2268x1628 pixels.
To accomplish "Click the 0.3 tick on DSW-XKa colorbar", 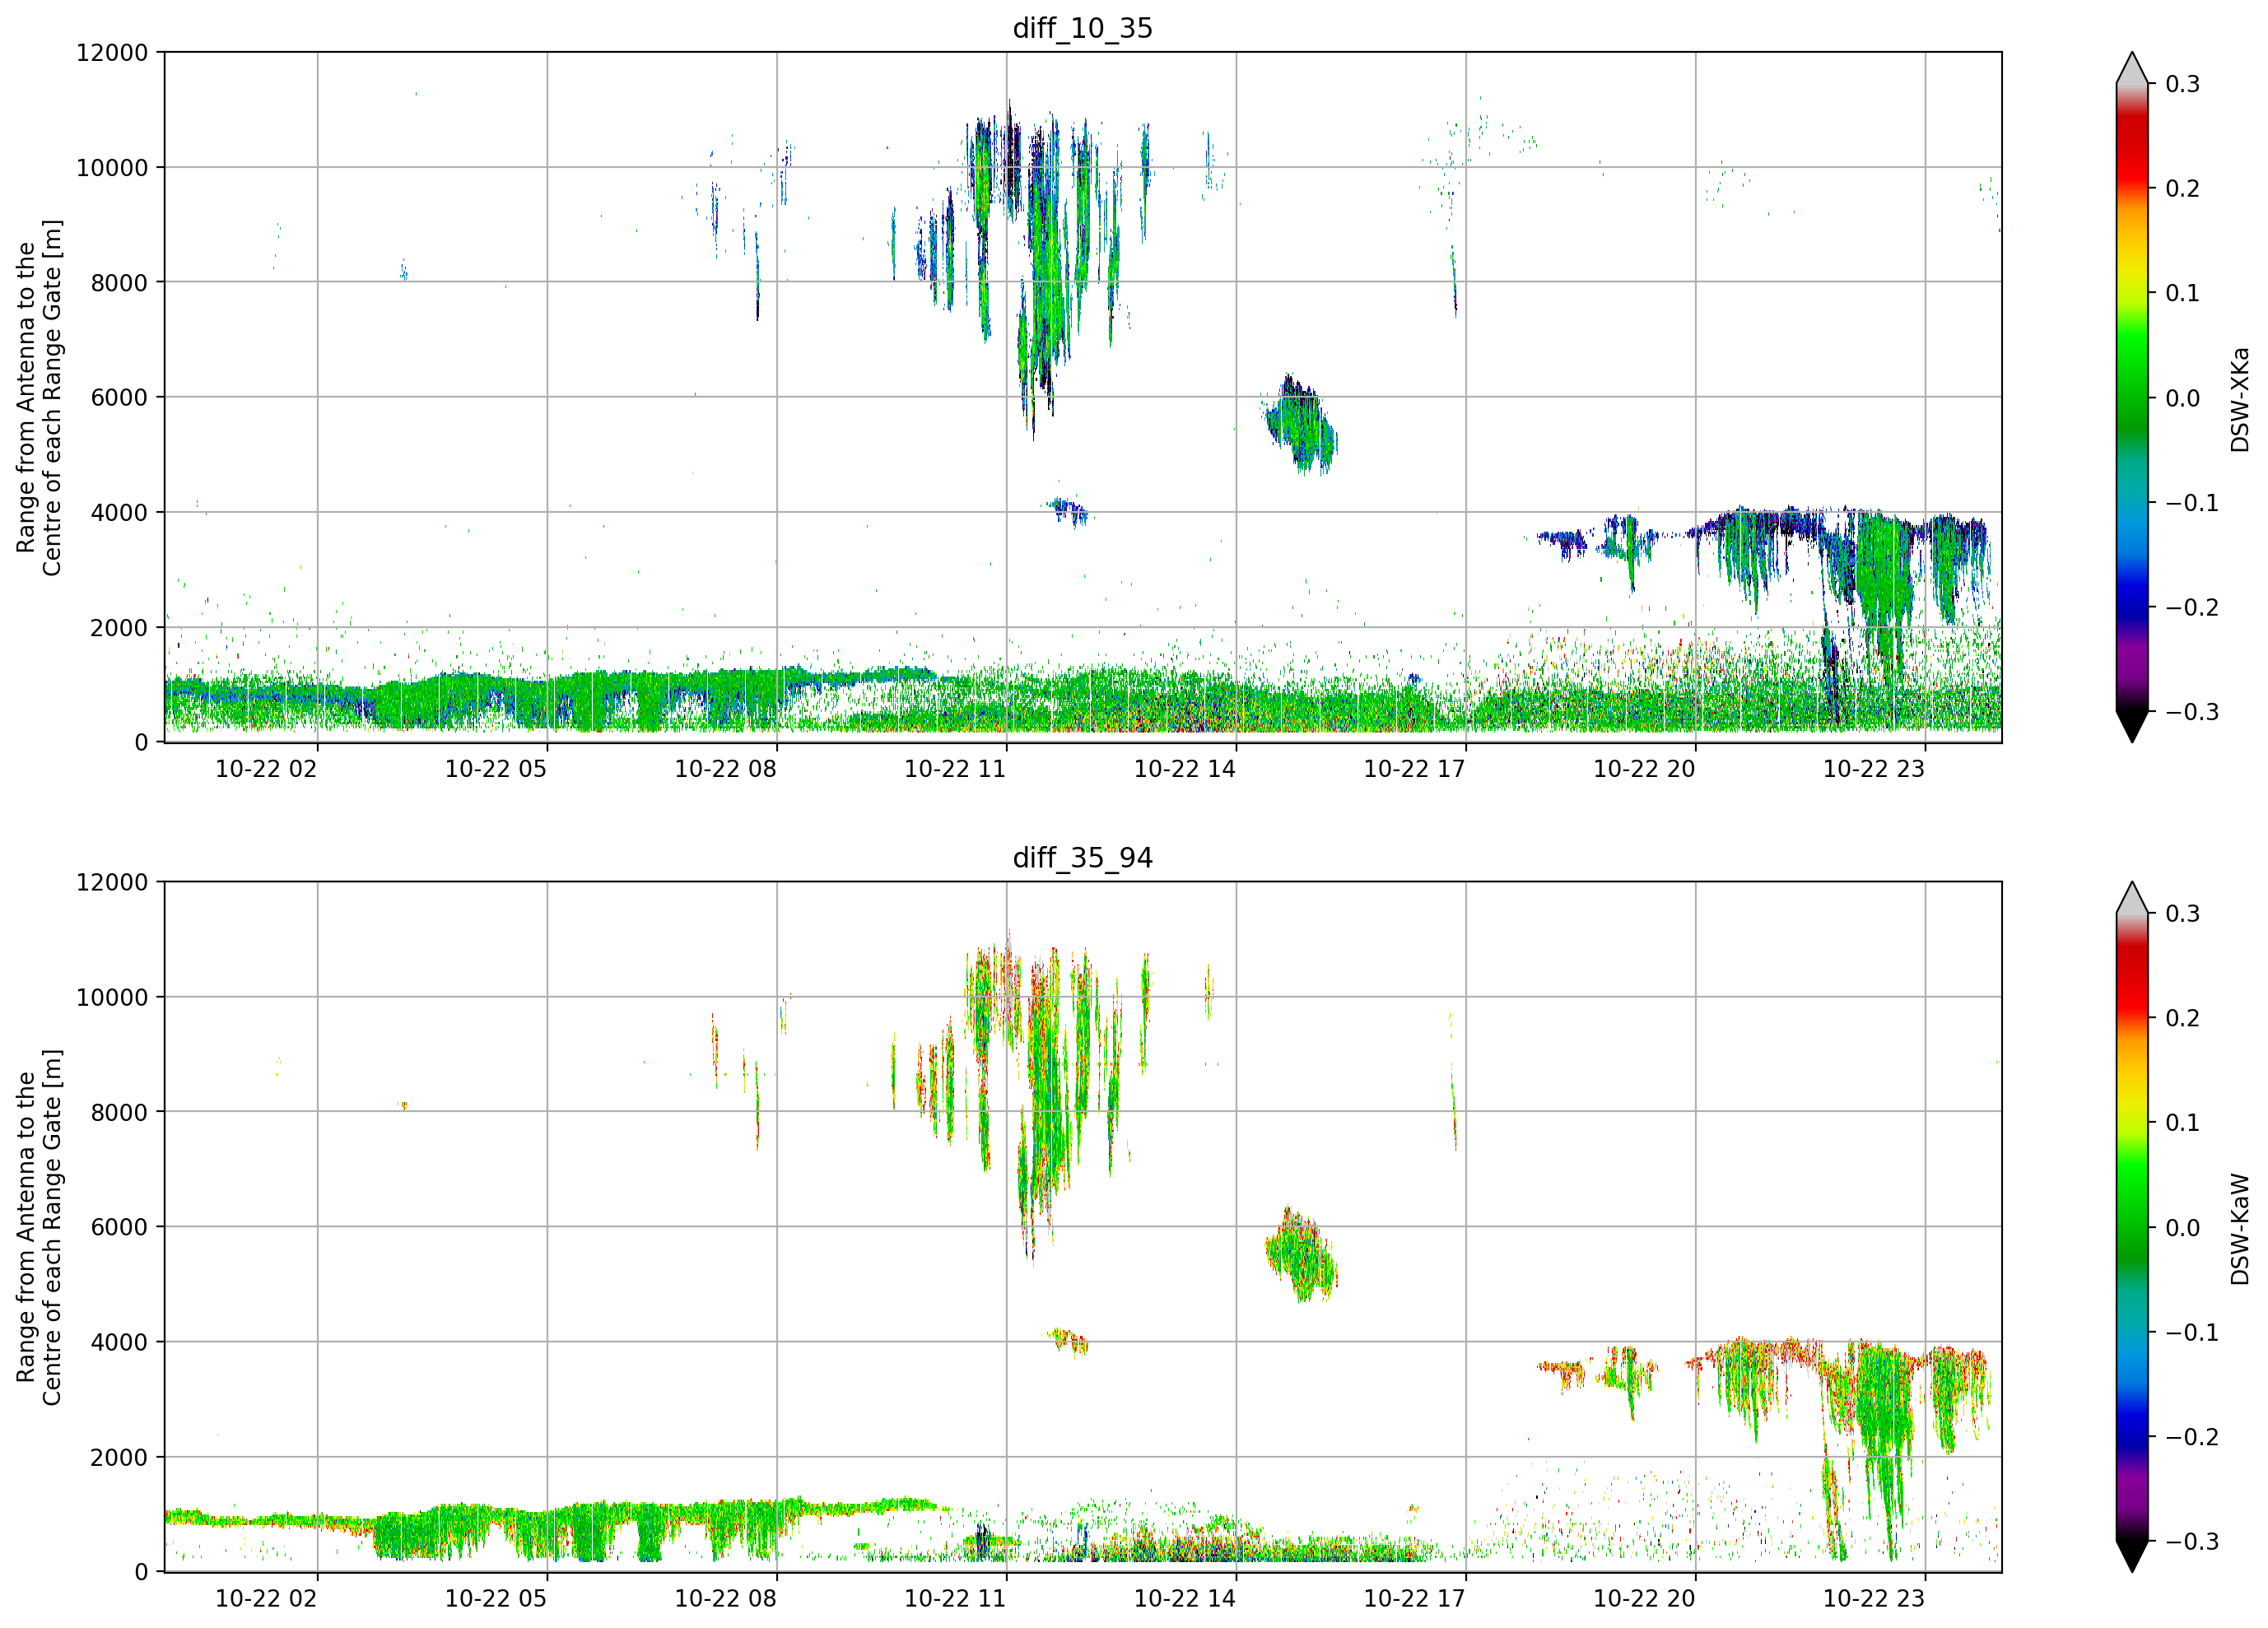I will [2182, 84].
